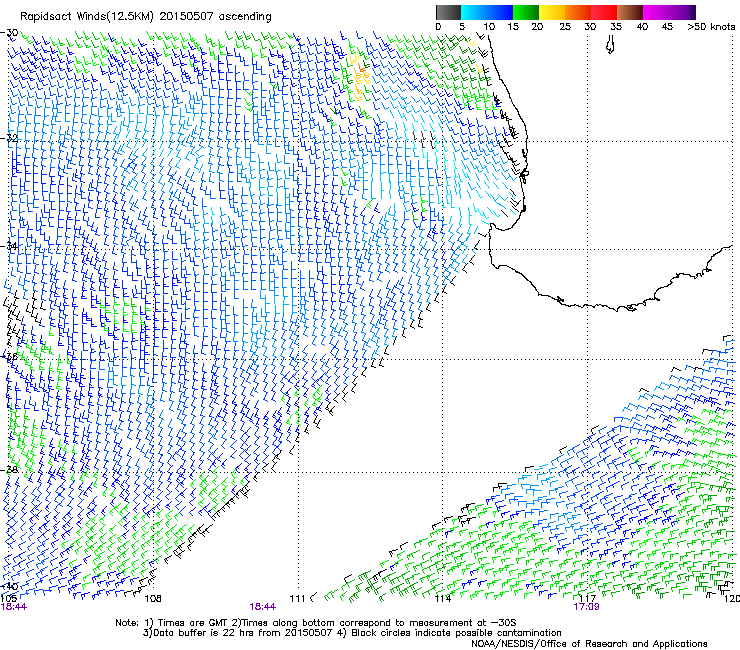Click longitude label 108

point(153,599)
